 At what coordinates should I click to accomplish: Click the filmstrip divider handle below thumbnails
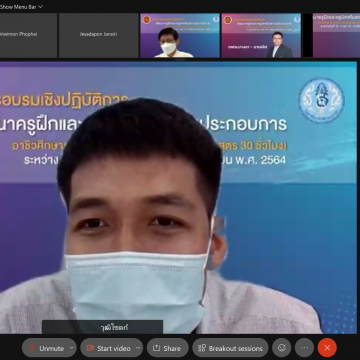(x=180, y=60)
